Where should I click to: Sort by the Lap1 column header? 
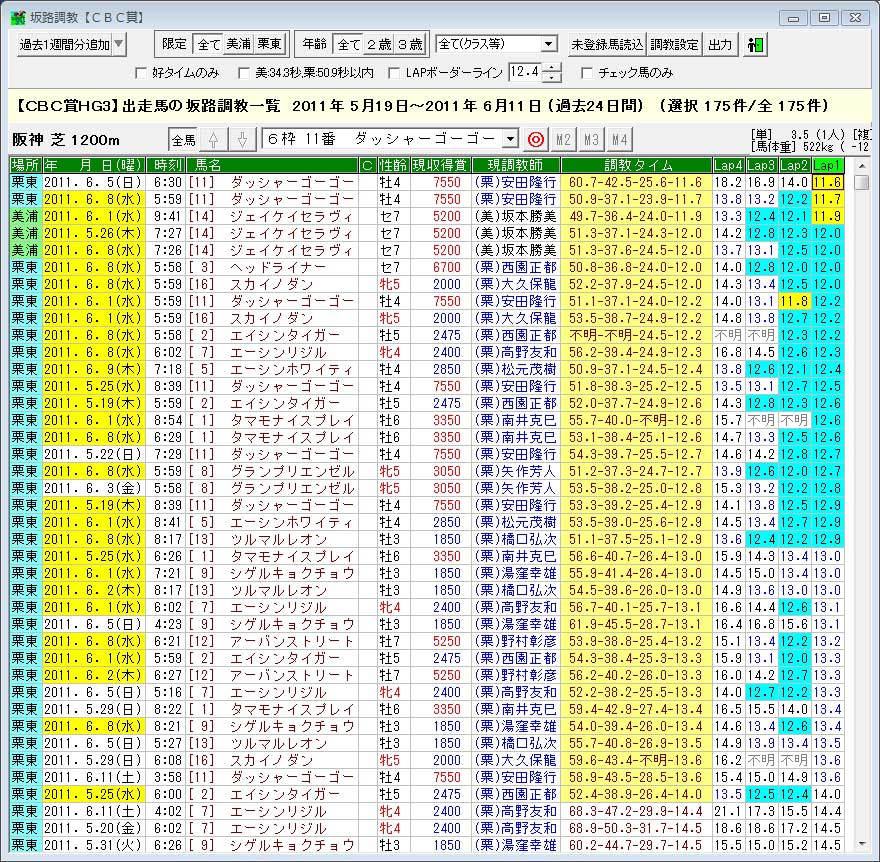[x=827, y=164]
